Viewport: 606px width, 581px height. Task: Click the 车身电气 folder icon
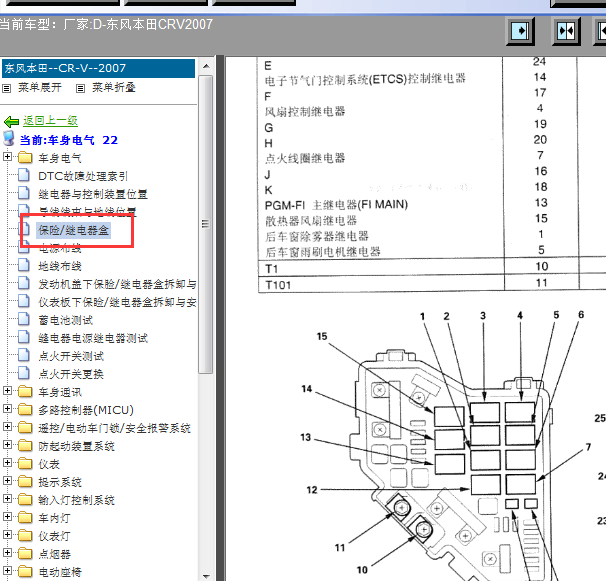click(x=25, y=158)
